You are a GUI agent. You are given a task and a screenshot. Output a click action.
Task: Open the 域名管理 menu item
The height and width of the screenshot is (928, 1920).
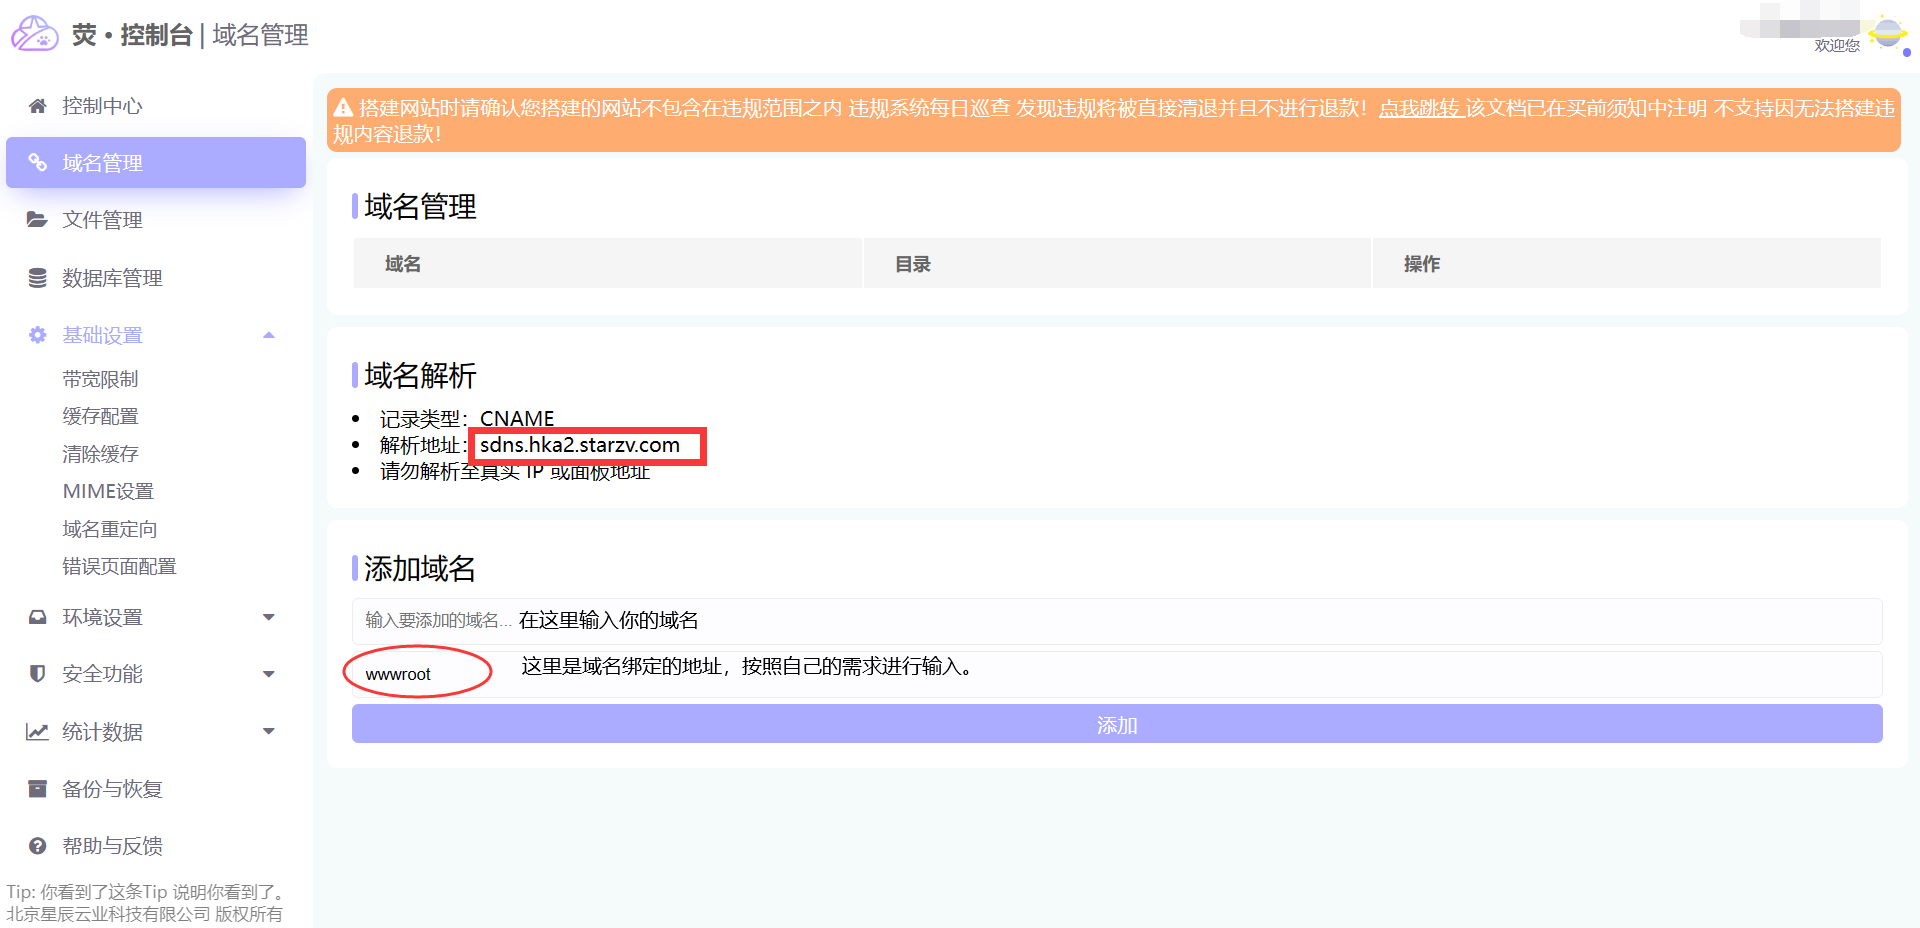[x=156, y=163]
